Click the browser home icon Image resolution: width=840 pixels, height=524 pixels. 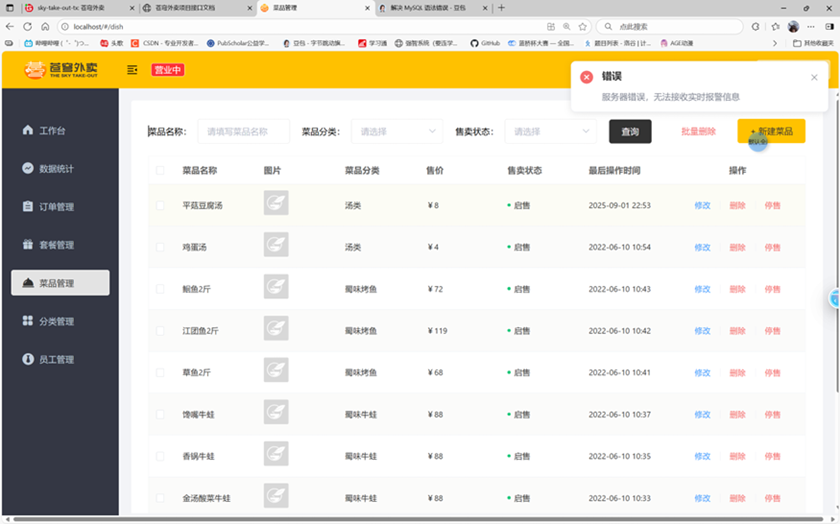pyautogui.click(x=45, y=26)
